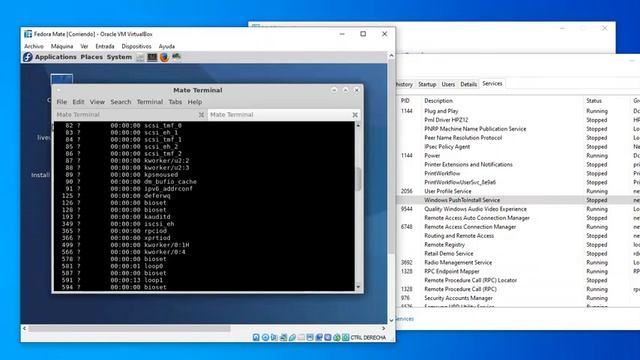
Task: Click the file manager launcher in MATE panel
Action: (x=140, y=57)
